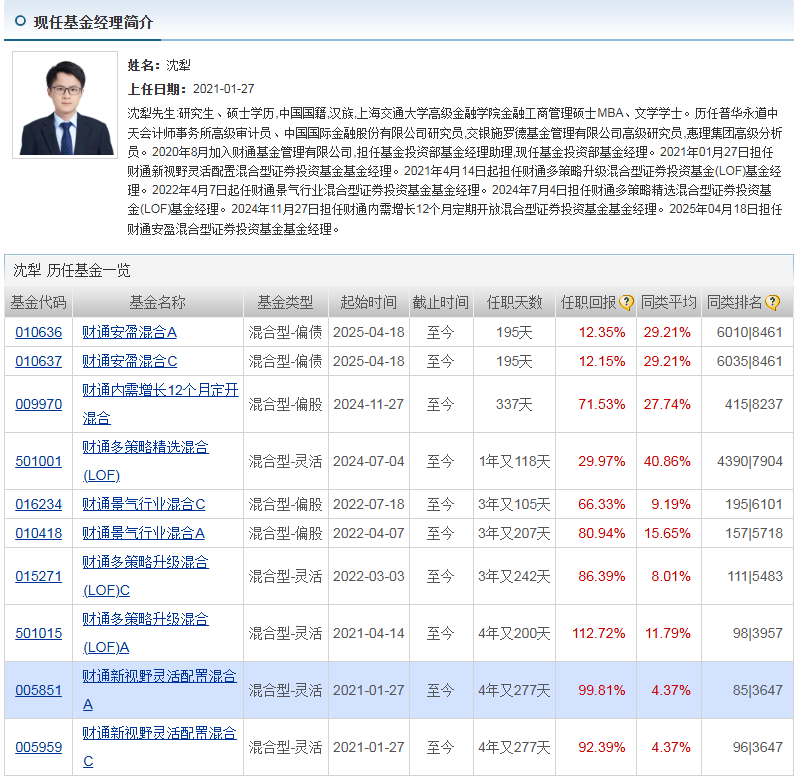Screen dimensions: 798x779
Task: Open fund code 501015 link
Action: 39,633
